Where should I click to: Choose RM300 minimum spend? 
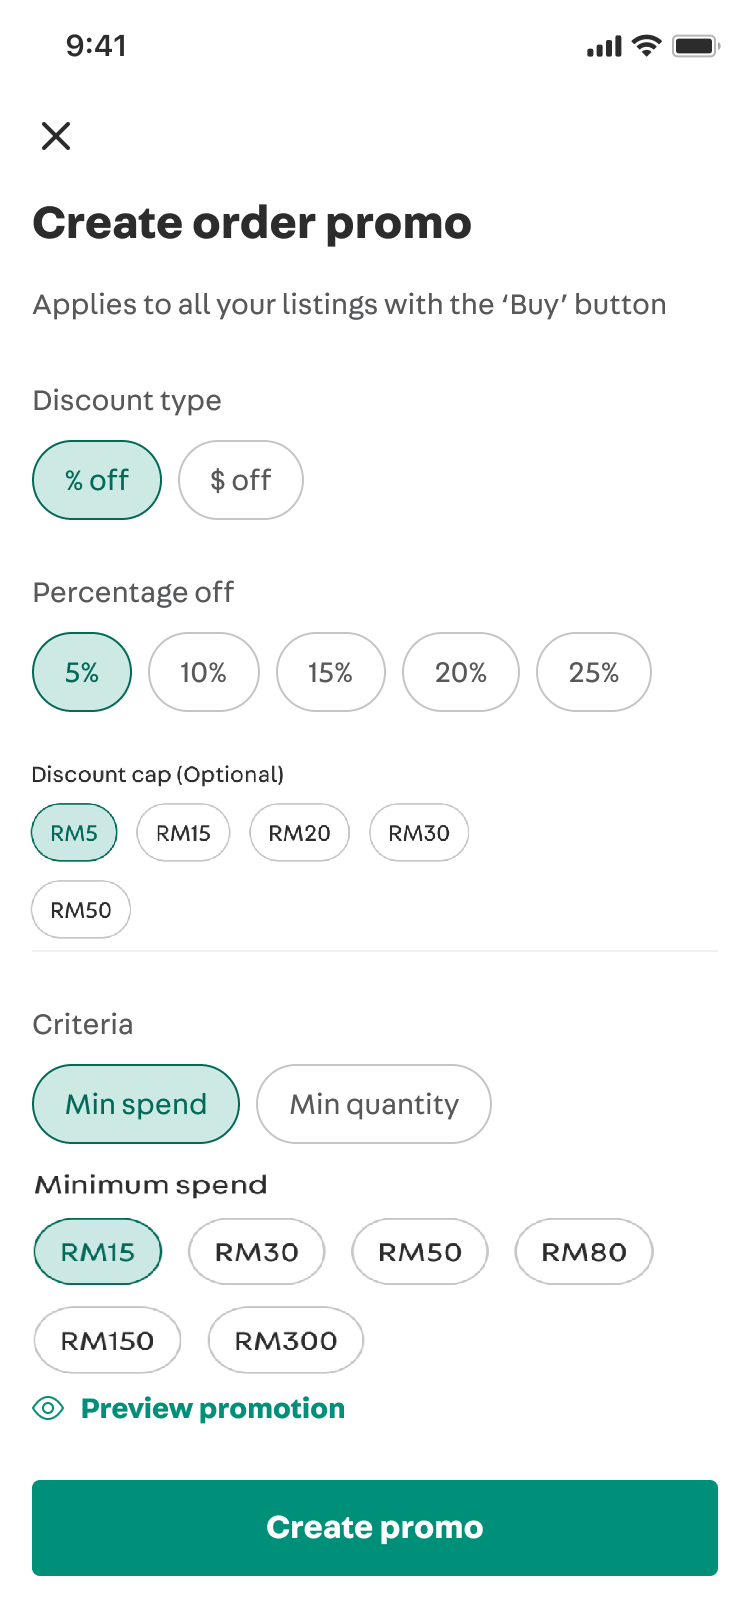click(x=286, y=1340)
